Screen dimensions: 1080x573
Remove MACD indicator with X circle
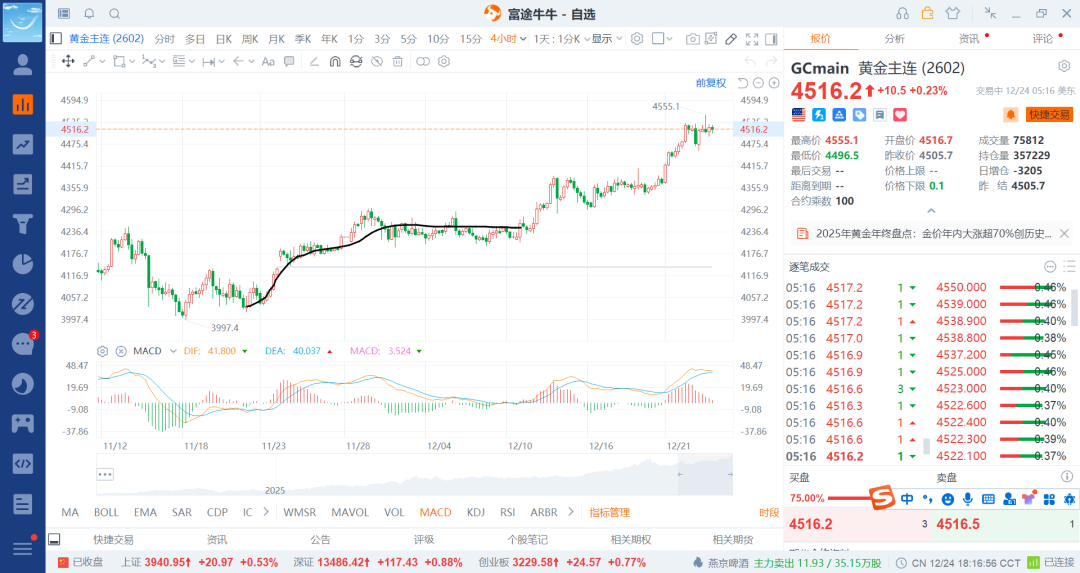click(x=121, y=351)
